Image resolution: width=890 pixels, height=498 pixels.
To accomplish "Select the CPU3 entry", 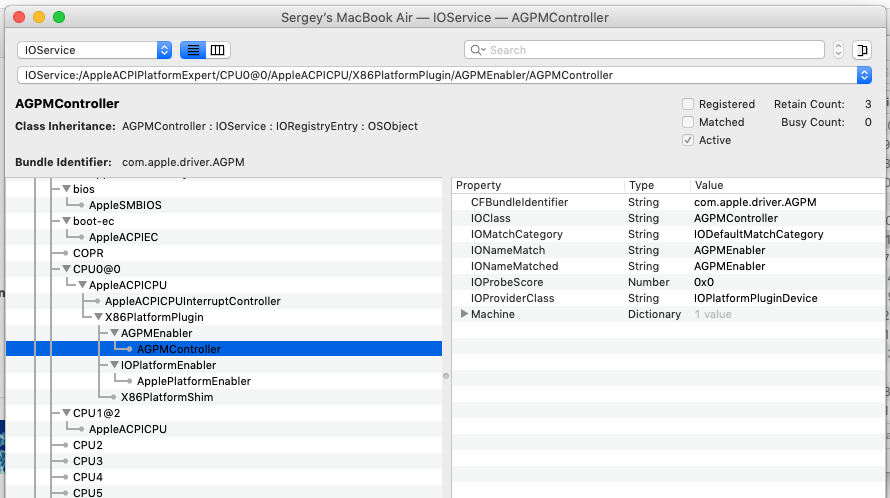I will tap(87, 461).
